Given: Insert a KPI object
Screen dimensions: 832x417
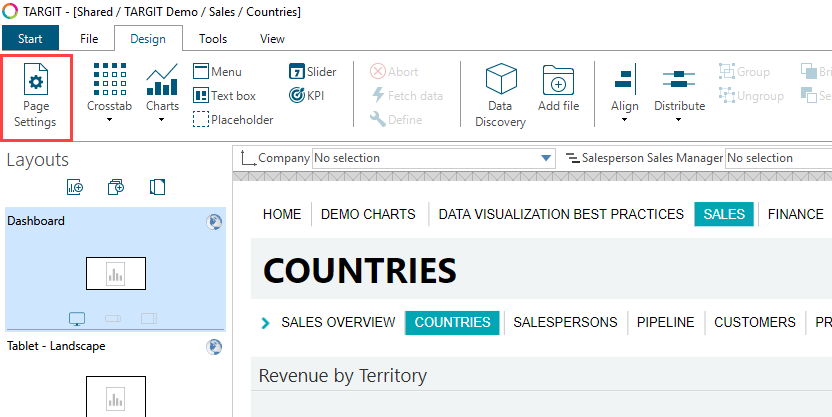Looking at the screenshot, I should pyautogui.click(x=306, y=95).
